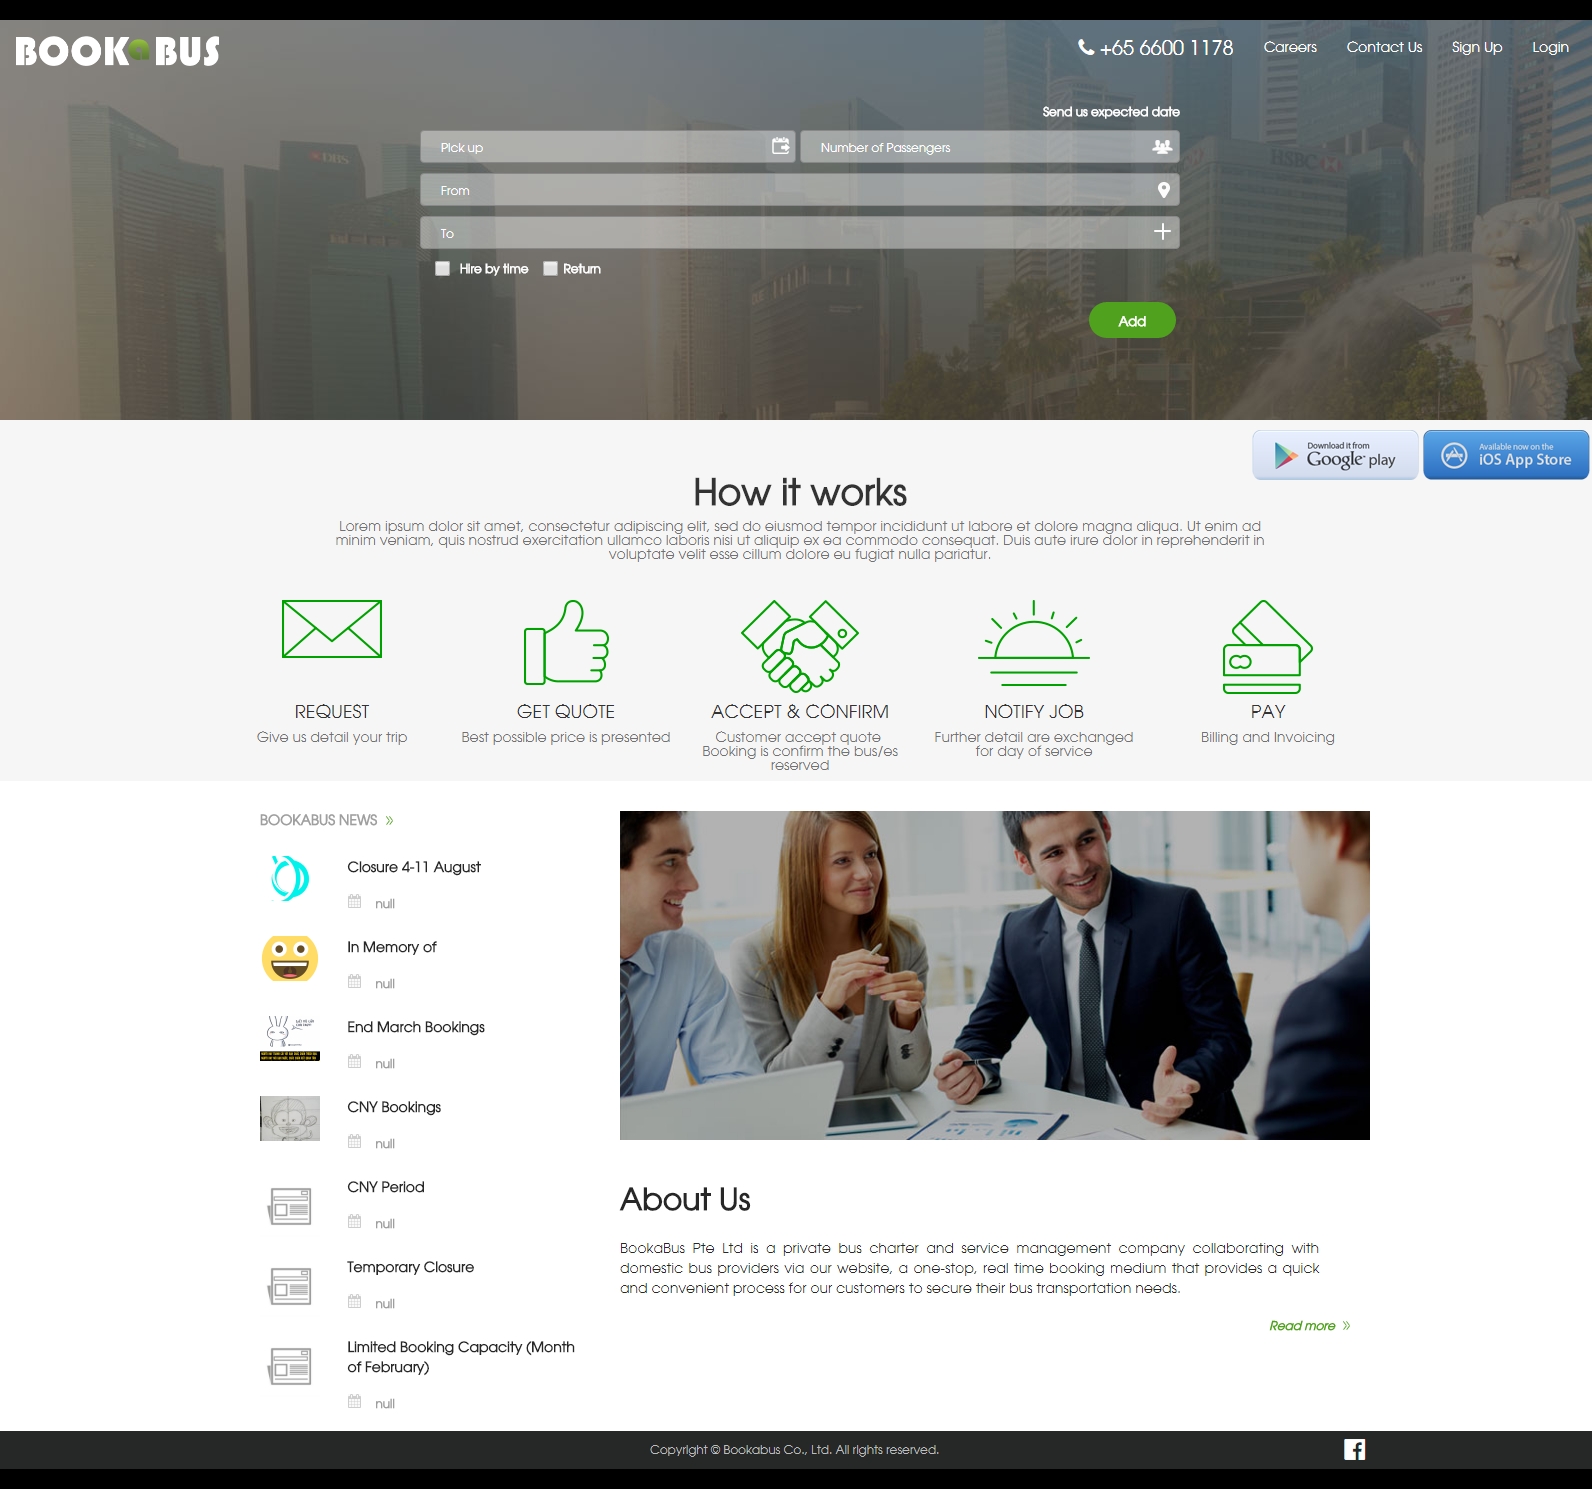The width and height of the screenshot is (1592, 1489).
Task: Click into the To destination field
Action: point(800,233)
